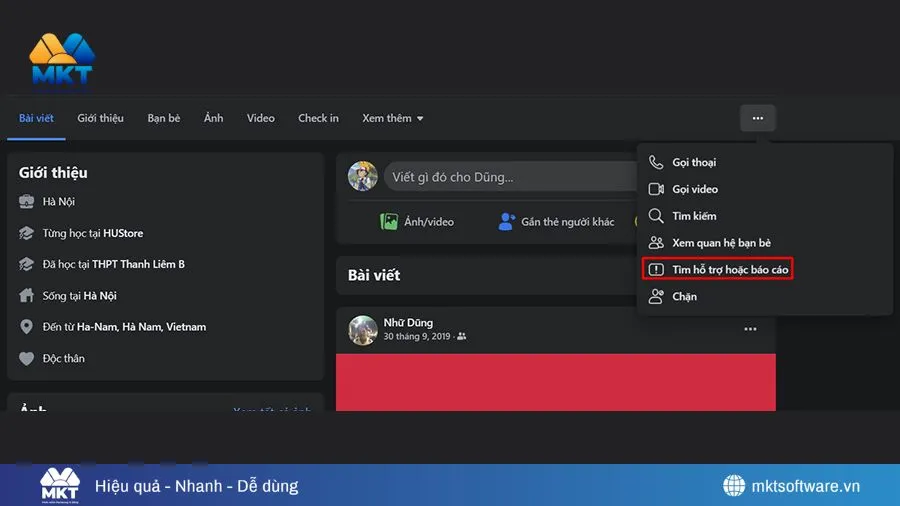Open the Ảnh tab
The width and height of the screenshot is (900, 506).
(214, 118)
